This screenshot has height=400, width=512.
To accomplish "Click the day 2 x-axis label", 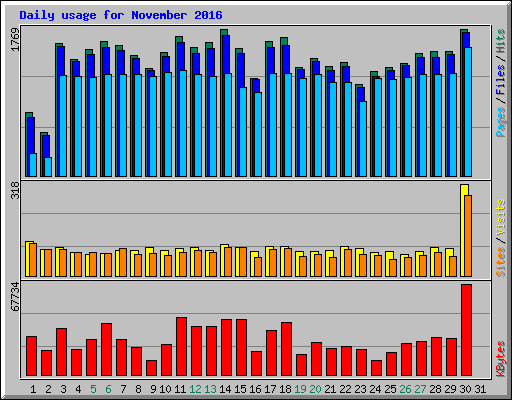I will pos(48,389).
